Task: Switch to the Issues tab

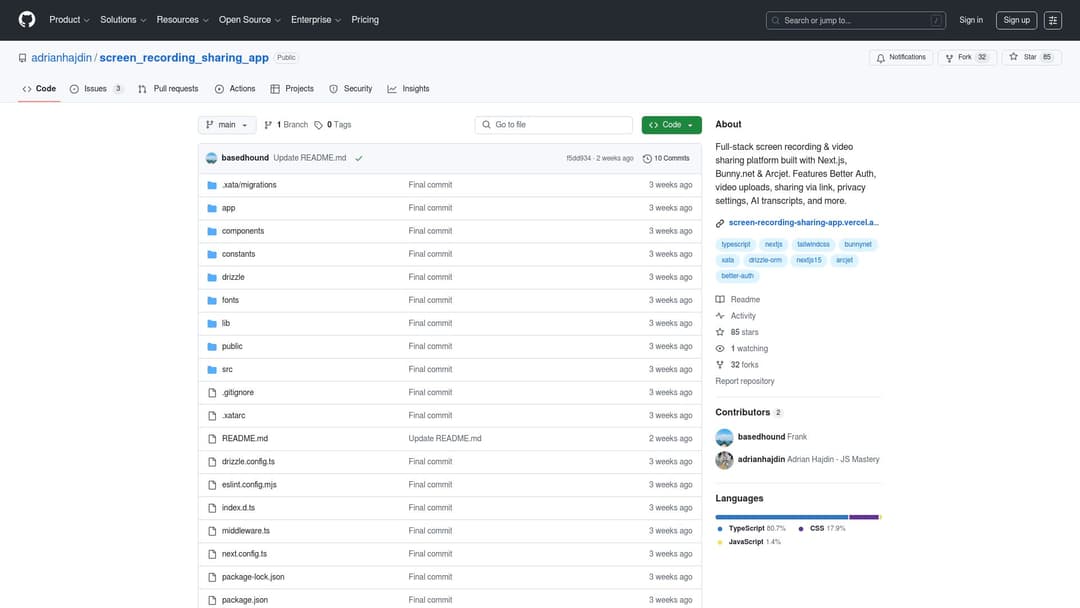Action: 96,89
